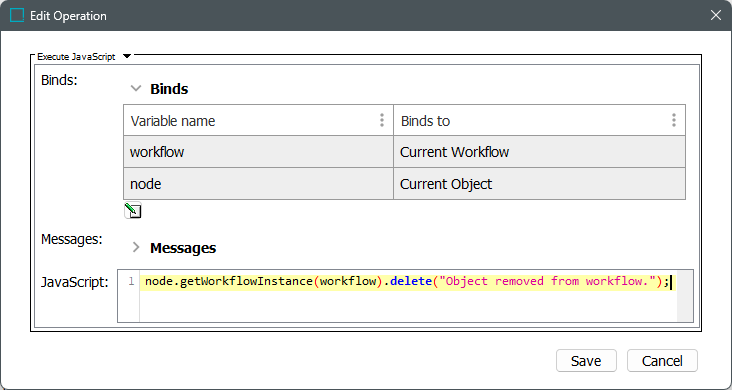Click the JavaScript editor vertical scrollbar
The height and width of the screenshot is (390, 732).
pos(685,296)
